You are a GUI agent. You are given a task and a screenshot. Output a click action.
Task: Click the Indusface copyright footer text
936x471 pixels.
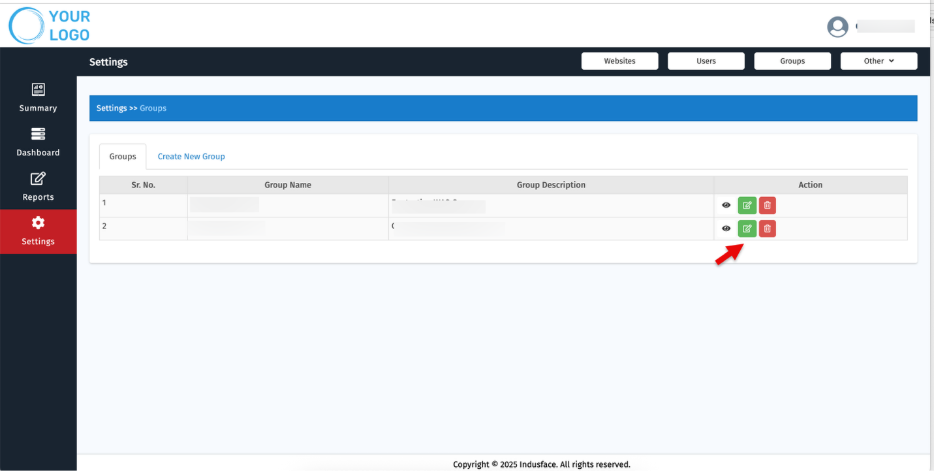point(541,464)
